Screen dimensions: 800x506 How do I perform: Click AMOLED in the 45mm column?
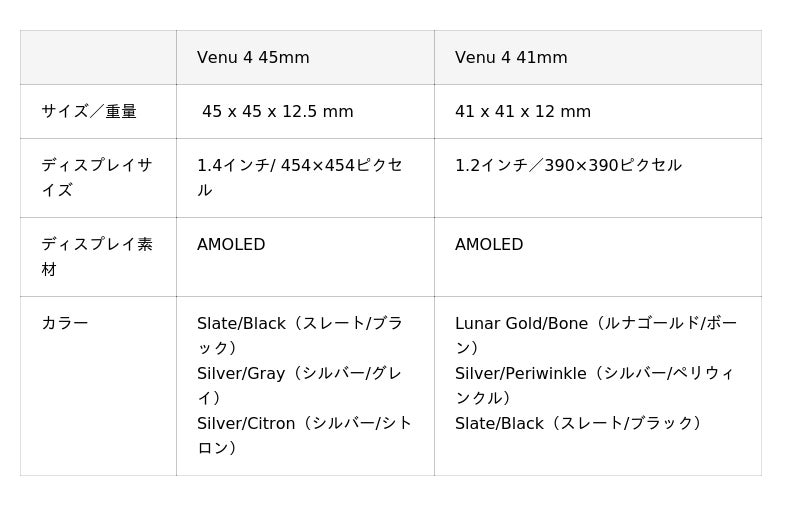tap(231, 245)
